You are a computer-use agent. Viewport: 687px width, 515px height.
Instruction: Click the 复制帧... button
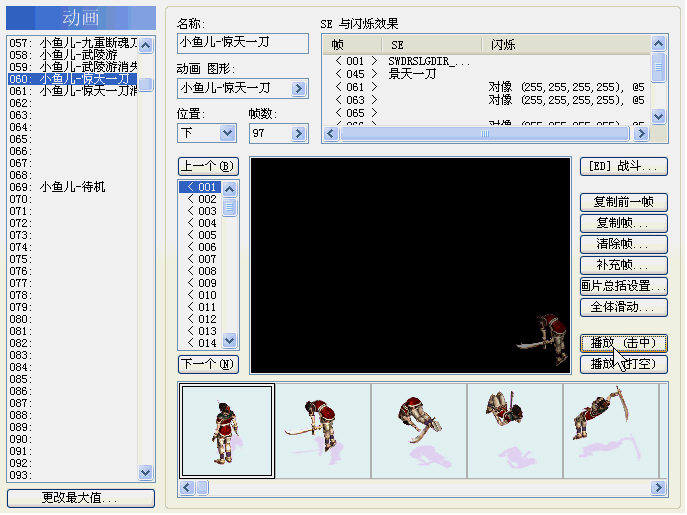point(624,223)
